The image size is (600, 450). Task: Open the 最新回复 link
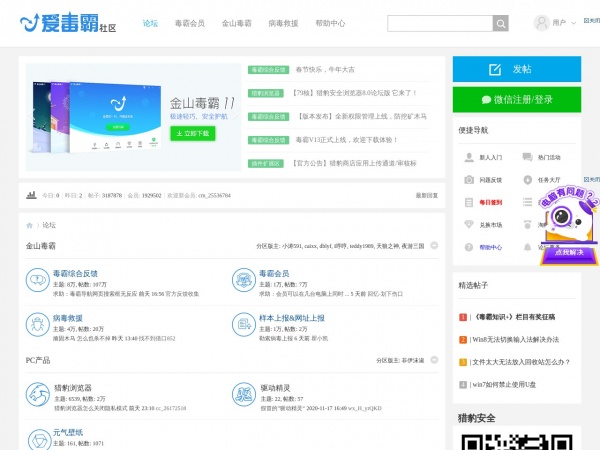tap(427, 196)
